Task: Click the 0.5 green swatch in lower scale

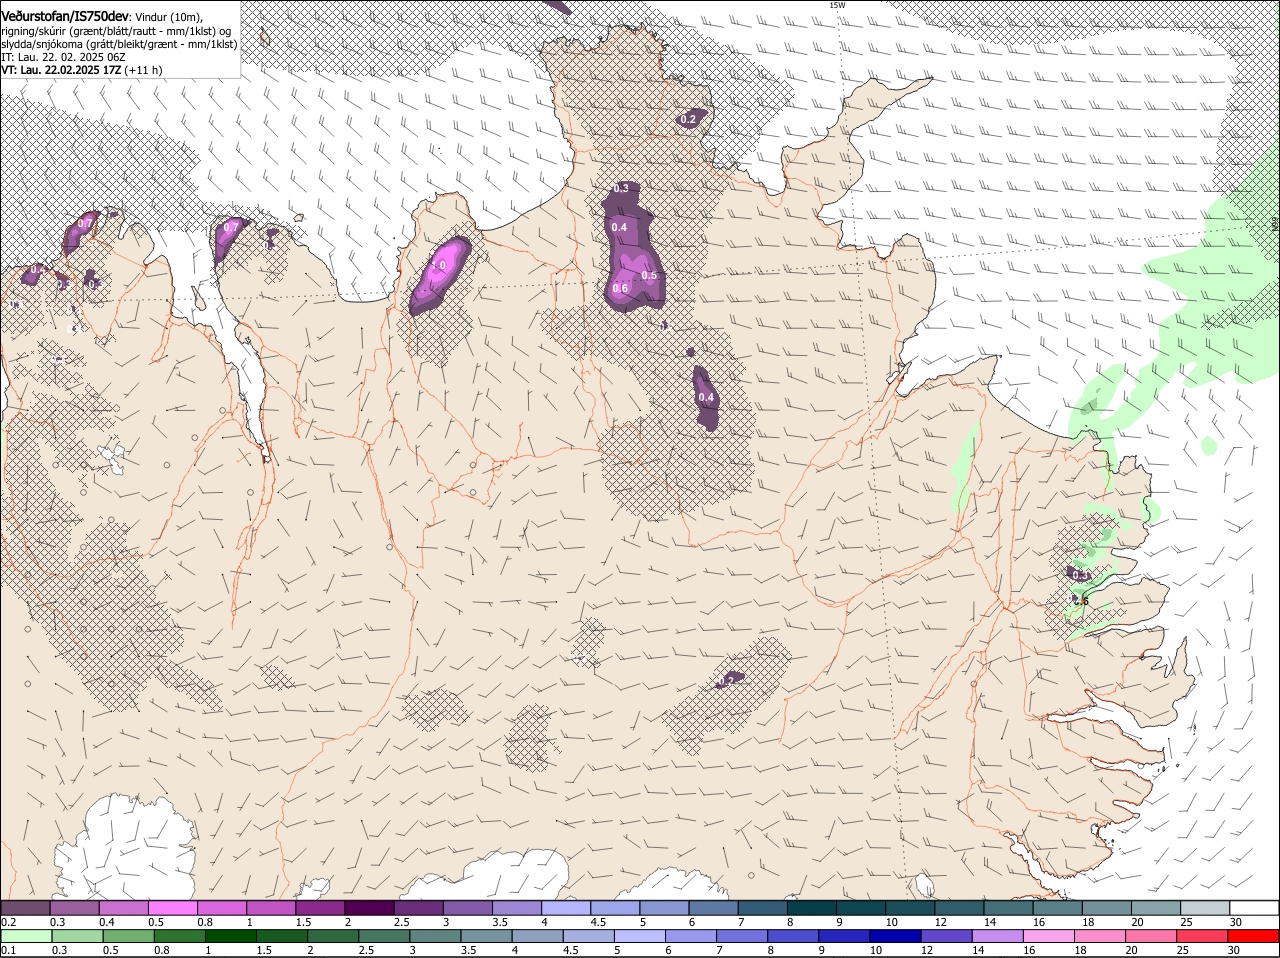Action: click(127, 936)
